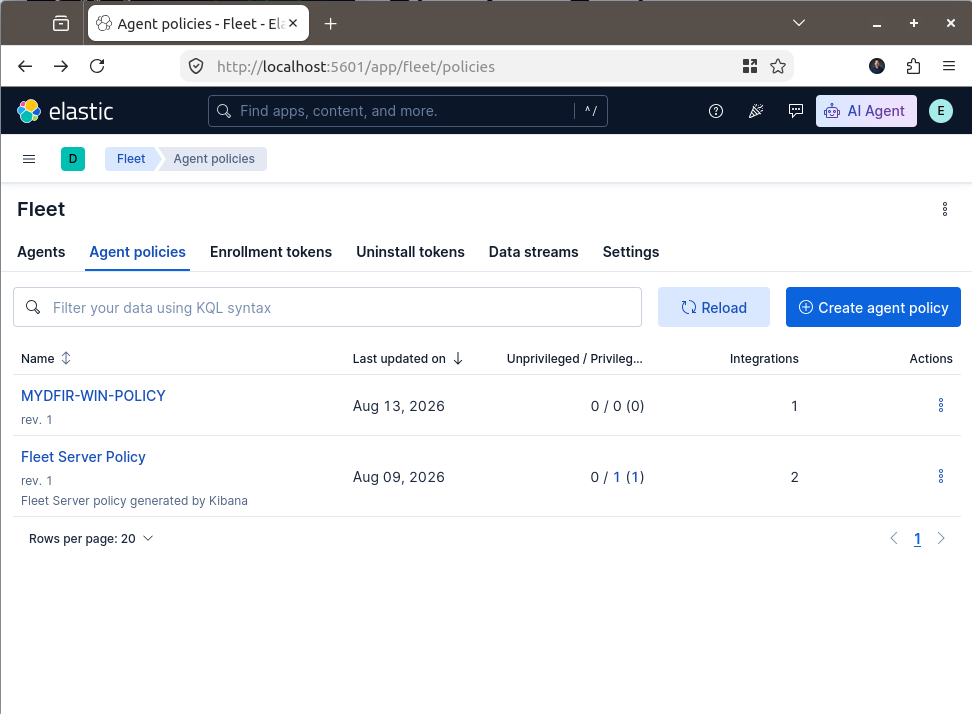
Task: Click the Aug 09, 2026 date cell
Action: click(399, 477)
